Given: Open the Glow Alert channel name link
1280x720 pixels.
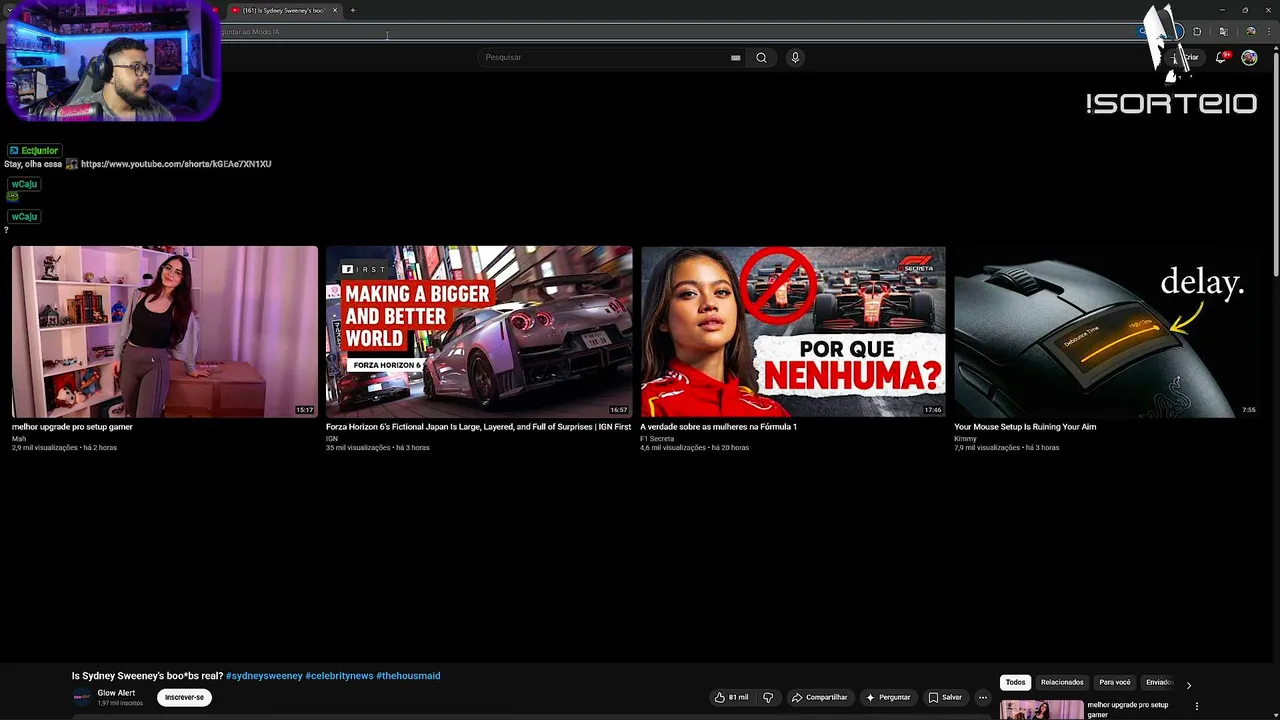Looking at the screenshot, I should pos(116,693).
